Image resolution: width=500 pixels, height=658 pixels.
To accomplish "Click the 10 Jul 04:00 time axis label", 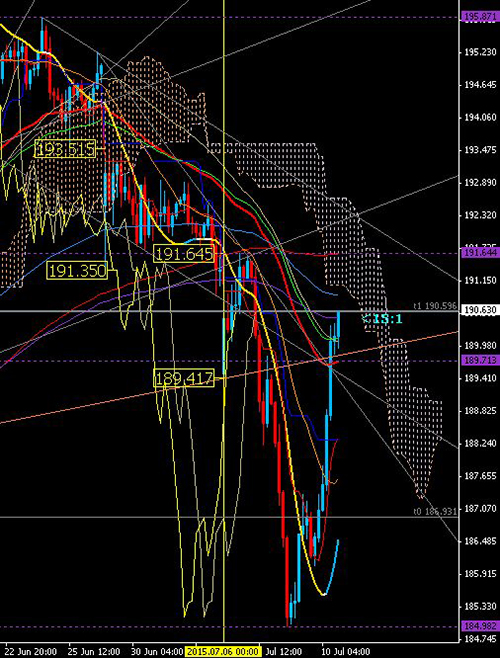I will point(346,652).
